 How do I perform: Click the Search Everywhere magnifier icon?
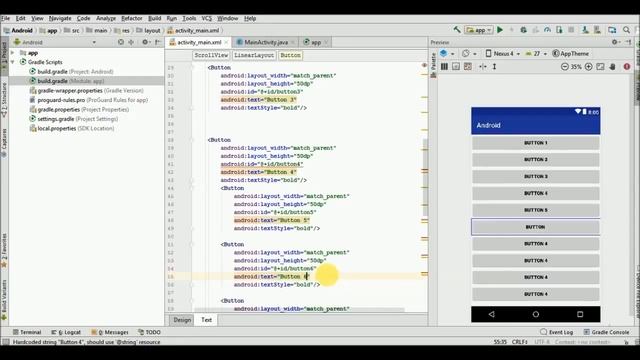626,30
